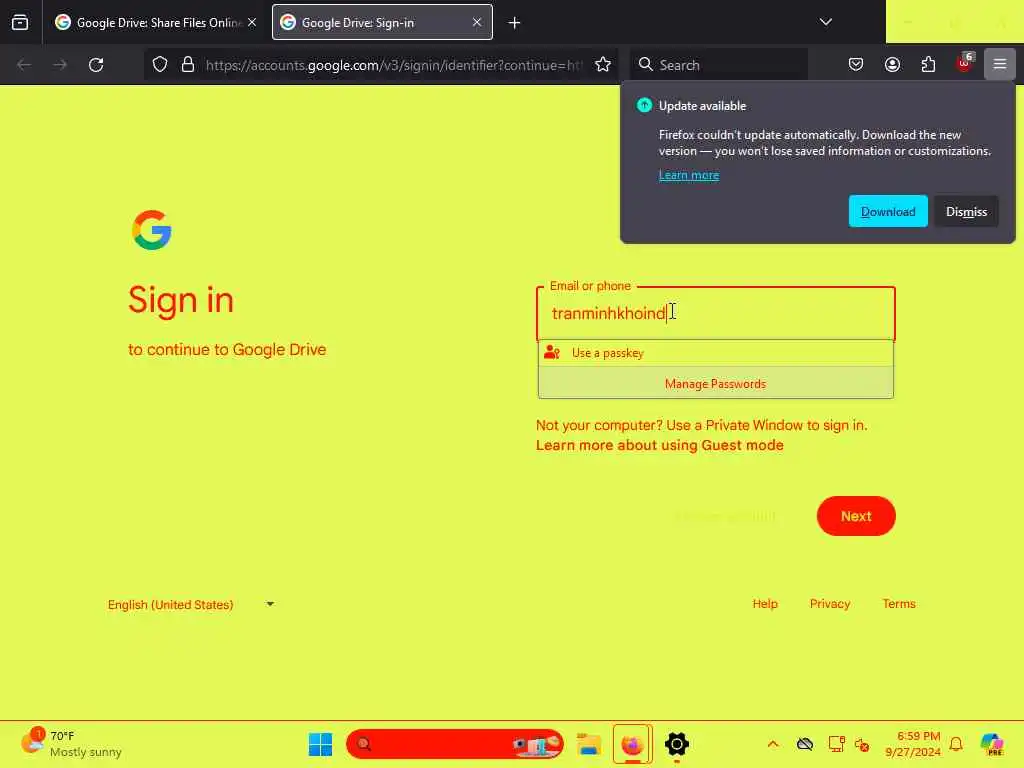This screenshot has width=1024, height=768.
Task: Open Manage Passwords entry
Action: 716,383
